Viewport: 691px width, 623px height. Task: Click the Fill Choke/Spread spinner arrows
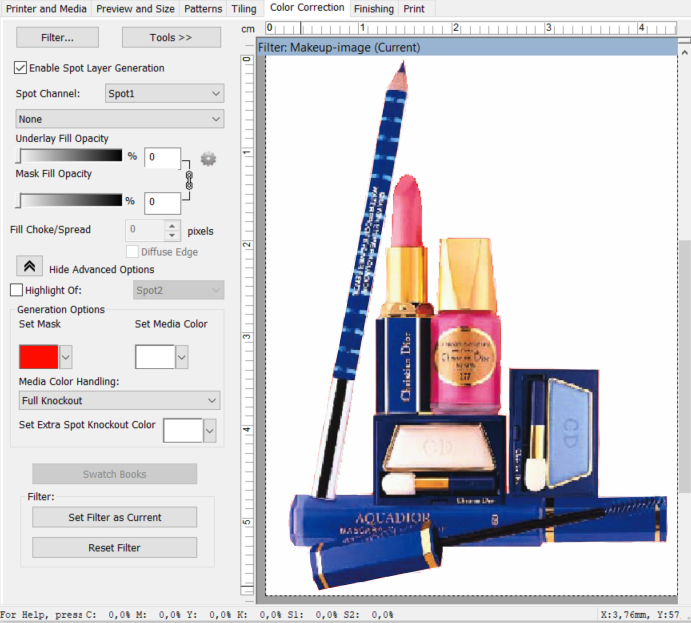pyautogui.click(x=173, y=230)
